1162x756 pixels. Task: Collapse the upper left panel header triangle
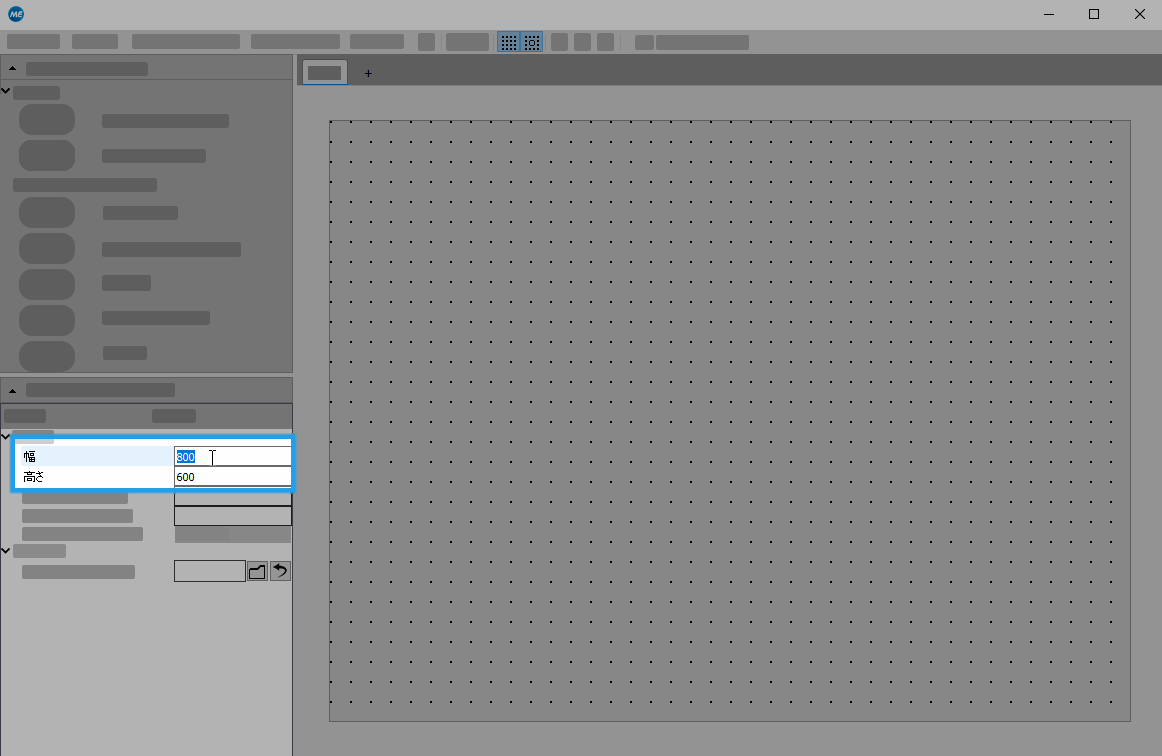coord(12,69)
